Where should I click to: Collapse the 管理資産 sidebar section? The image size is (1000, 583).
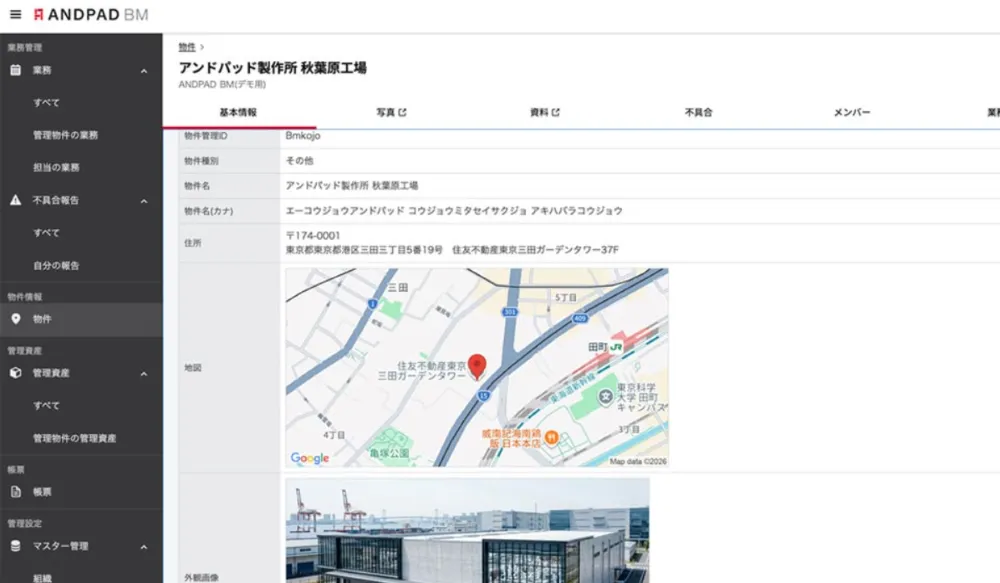(x=144, y=374)
